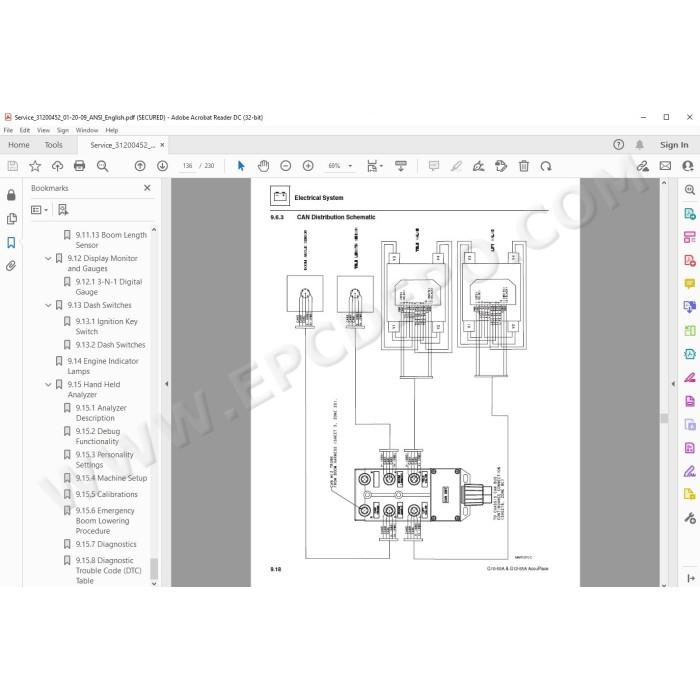
Task: Open the Window menu
Action: (87, 130)
